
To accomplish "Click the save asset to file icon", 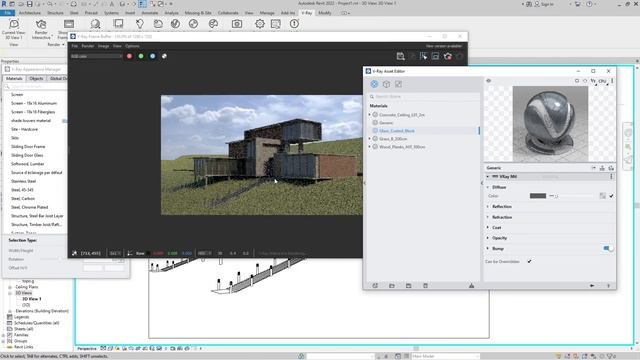I will (x=409, y=286).
